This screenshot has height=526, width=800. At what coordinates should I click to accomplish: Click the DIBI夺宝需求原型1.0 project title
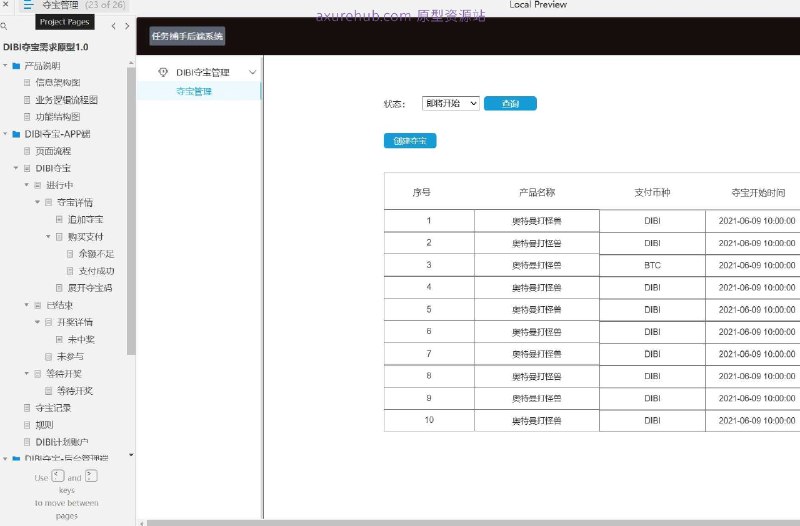pyautogui.click(x=45, y=47)
